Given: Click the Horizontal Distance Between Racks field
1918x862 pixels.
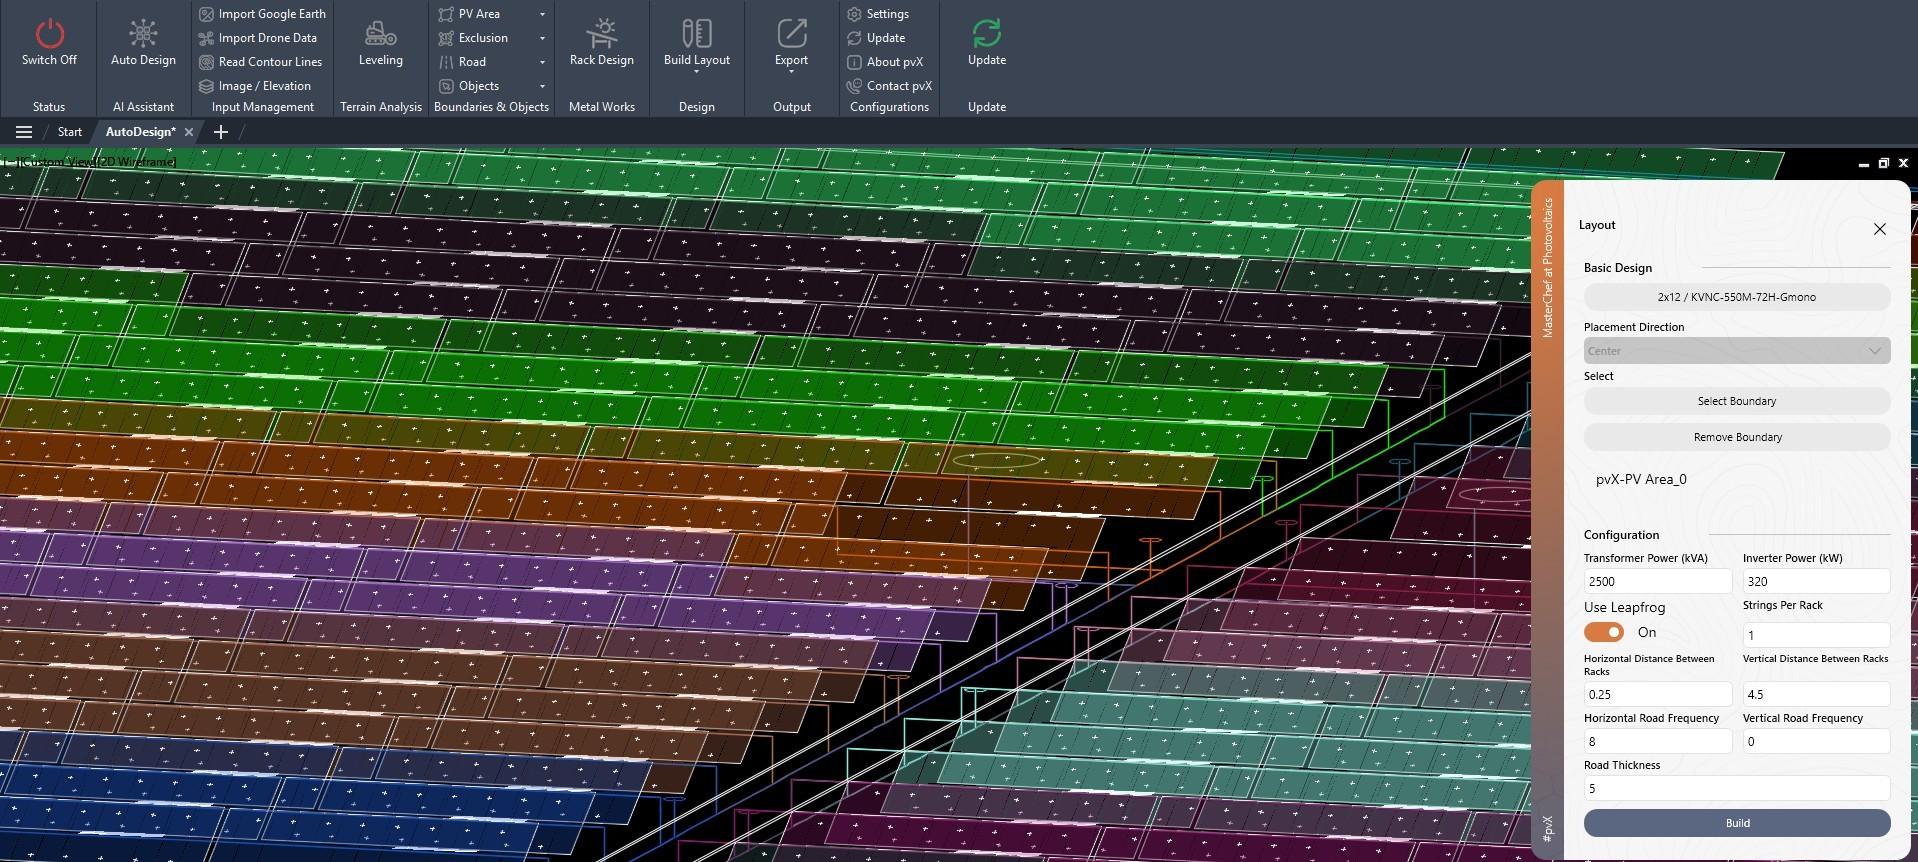Looking at the screenshot, I should [1657, 694].
